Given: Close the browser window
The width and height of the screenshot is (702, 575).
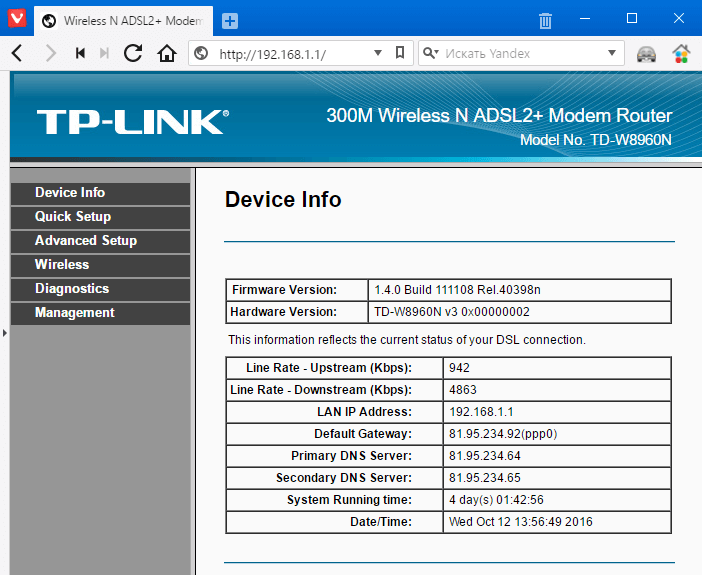Looking at the screenshot, I should click(679, 18).
